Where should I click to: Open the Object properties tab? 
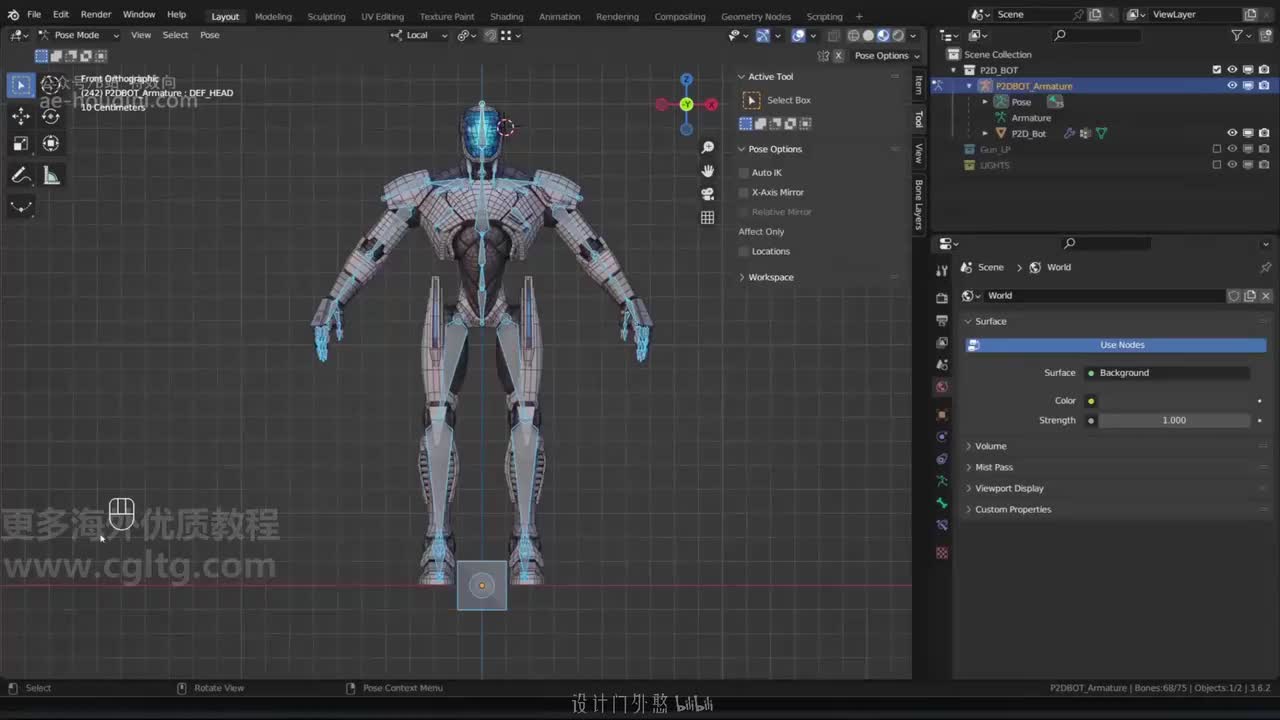[942, 414]
